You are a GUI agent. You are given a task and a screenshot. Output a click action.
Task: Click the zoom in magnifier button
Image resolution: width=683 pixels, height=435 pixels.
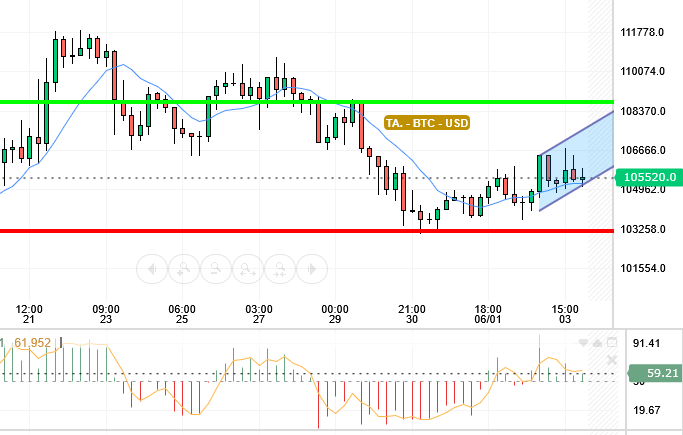coord(184,269)
